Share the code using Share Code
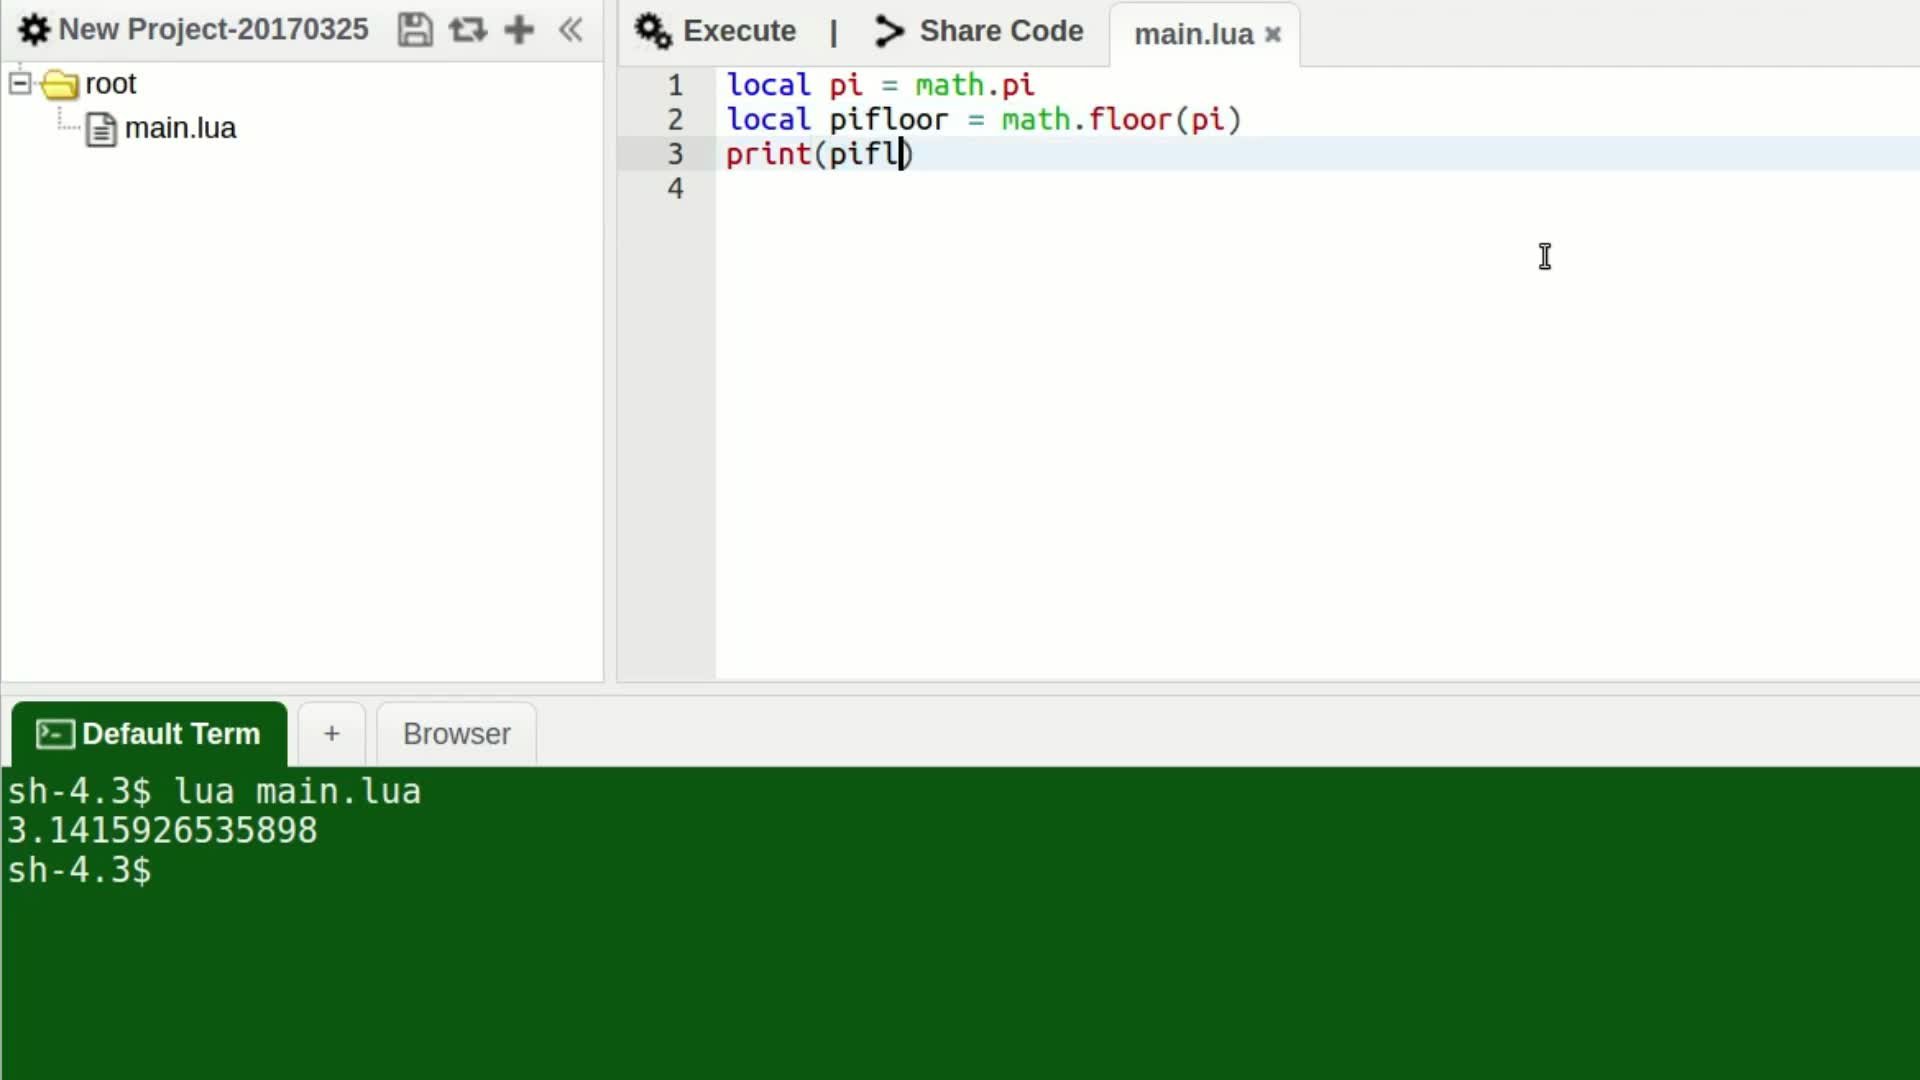The image size is (1920, 1080). (1001, 31)
